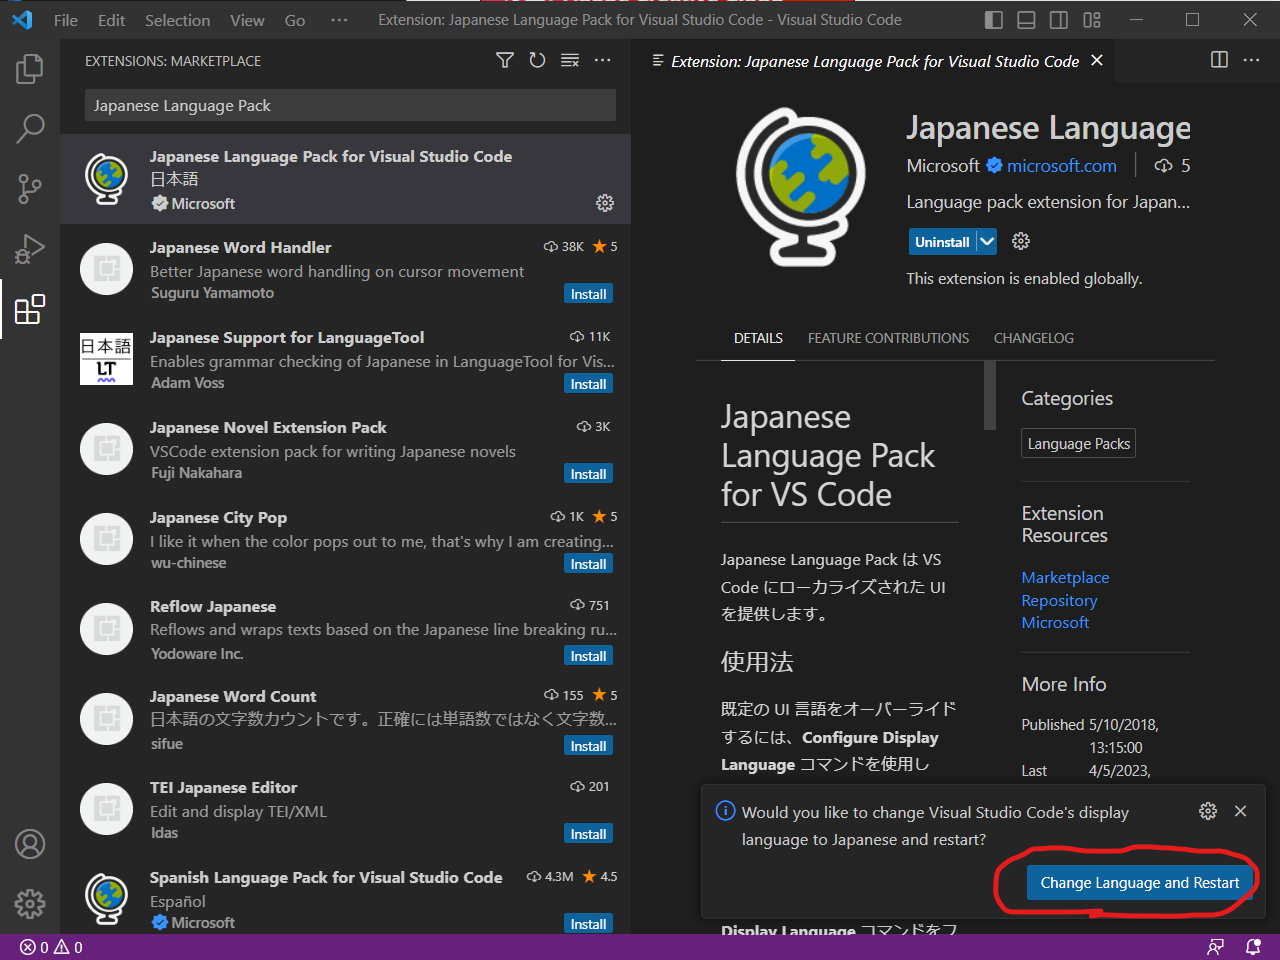The image size is (1280, 960).
Task: Open the Explorer view in activity bar
Action: (30, 69)
